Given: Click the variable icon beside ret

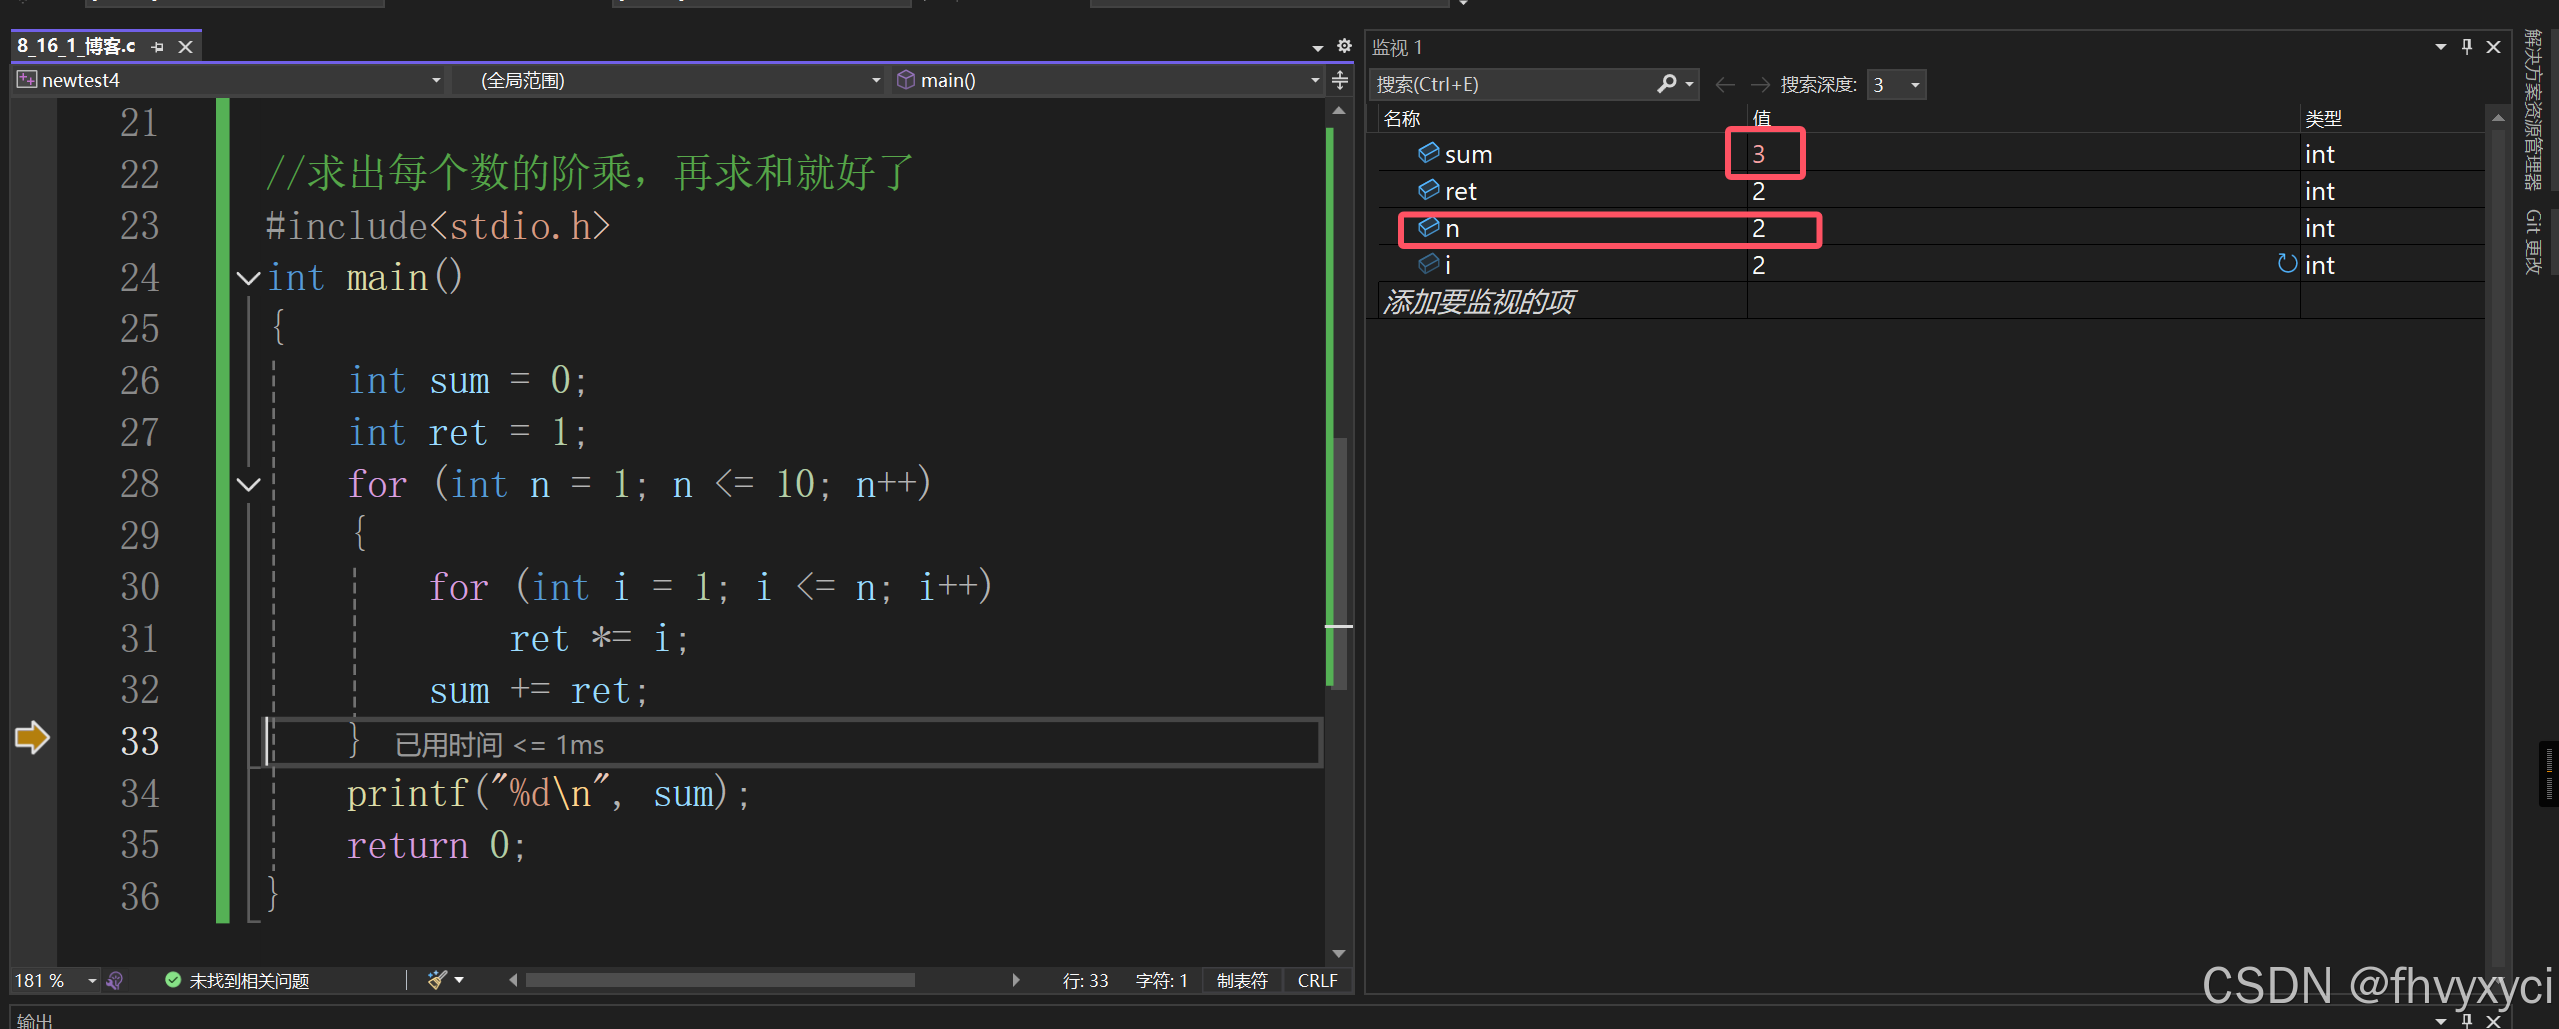Looking at the screenshot, I should tap(1429, 190).
